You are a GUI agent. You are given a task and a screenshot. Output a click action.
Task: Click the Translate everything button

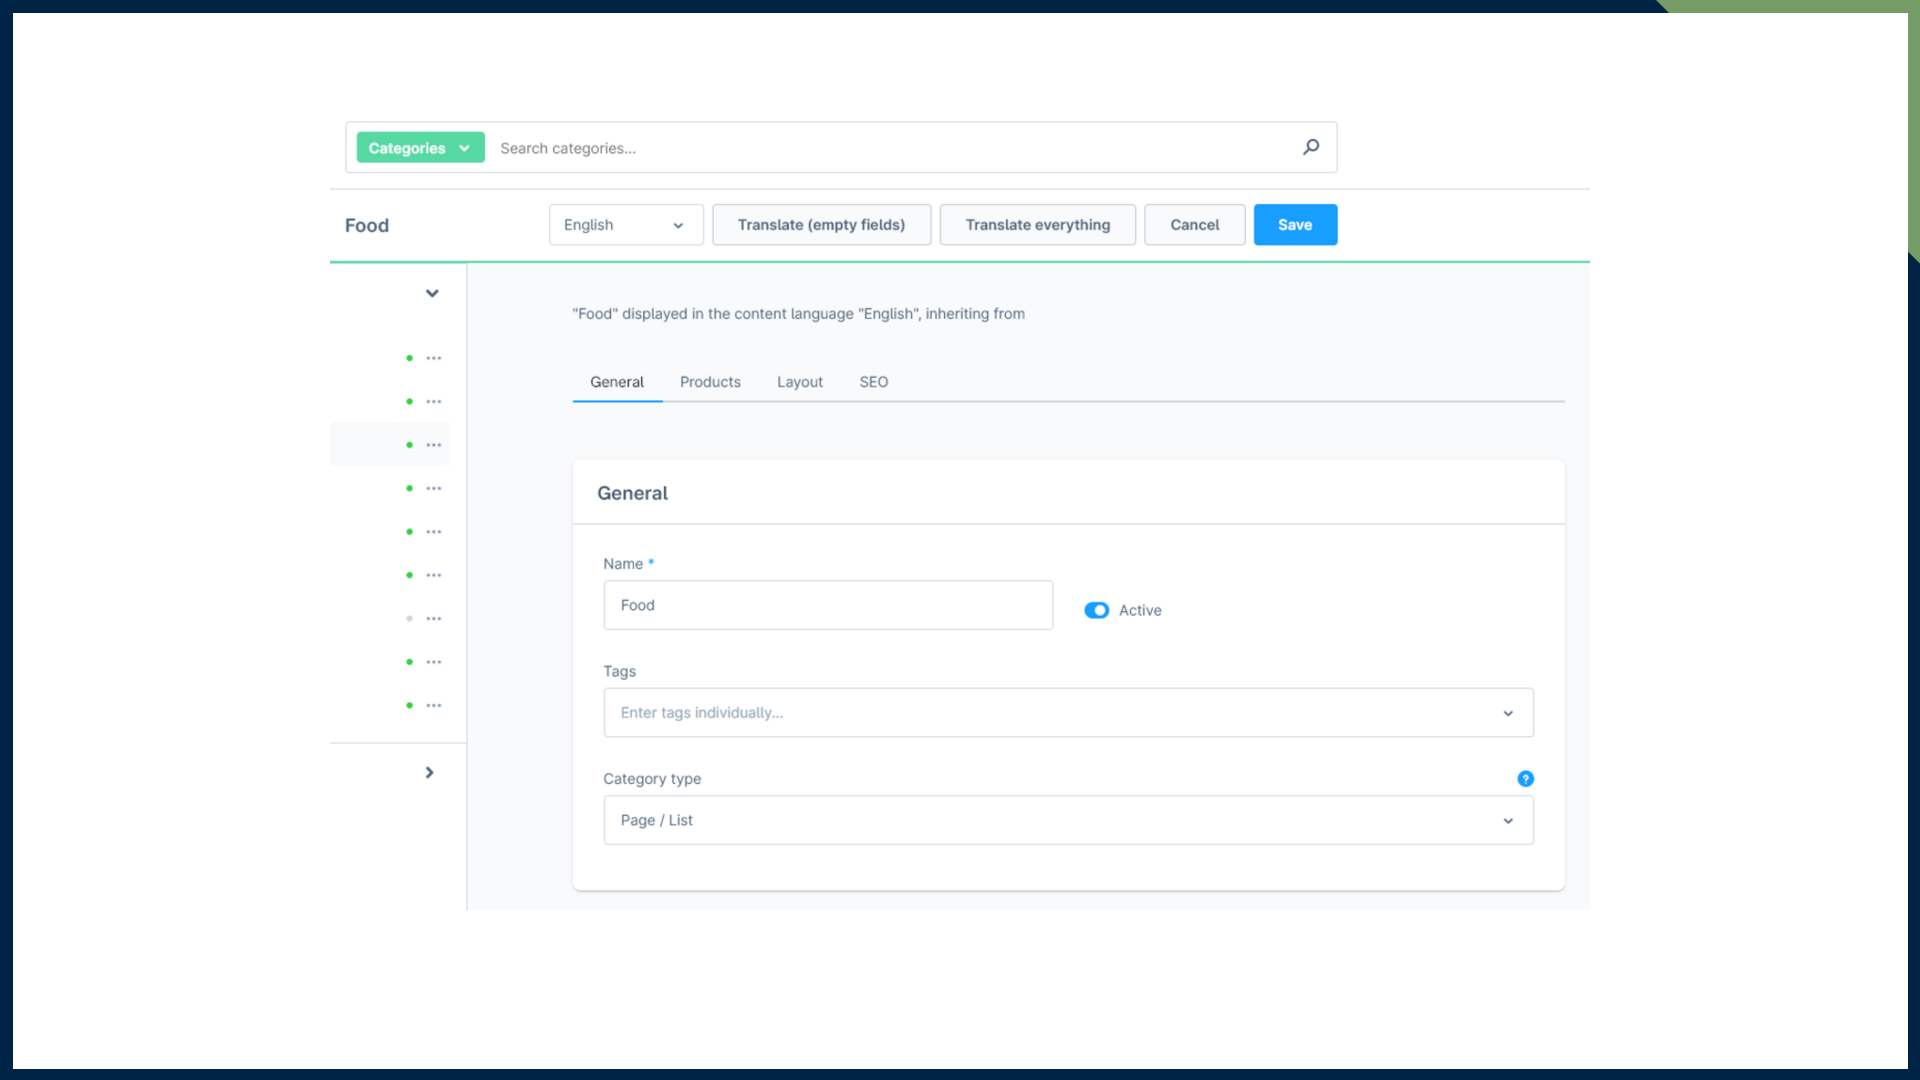pyautogui.click(x=1037, y=225)
